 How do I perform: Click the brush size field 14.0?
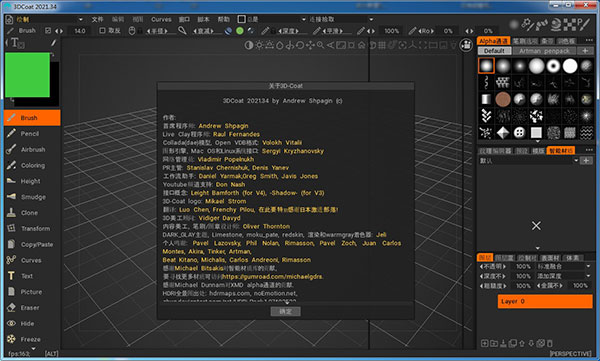80,31
